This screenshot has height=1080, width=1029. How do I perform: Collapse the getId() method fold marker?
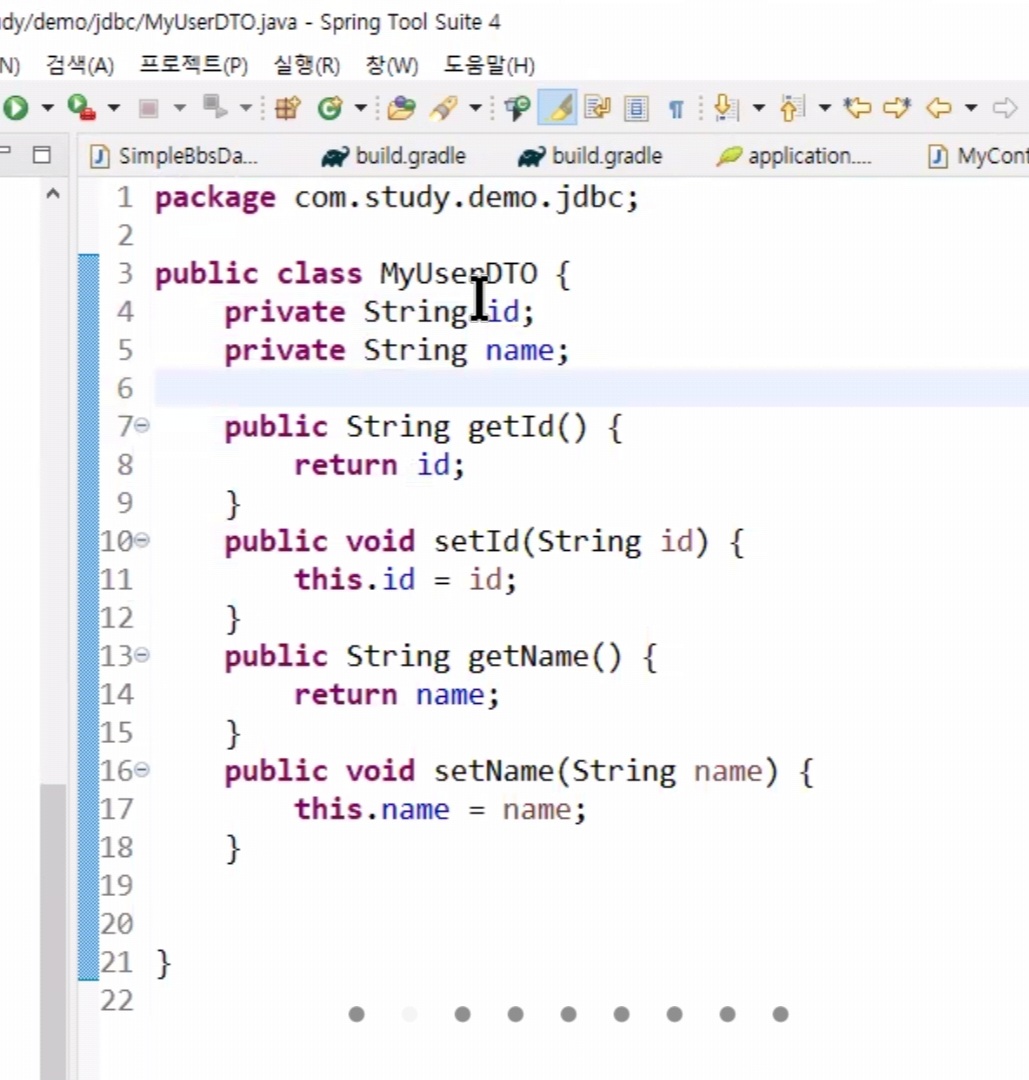click(x=142, y=426)
